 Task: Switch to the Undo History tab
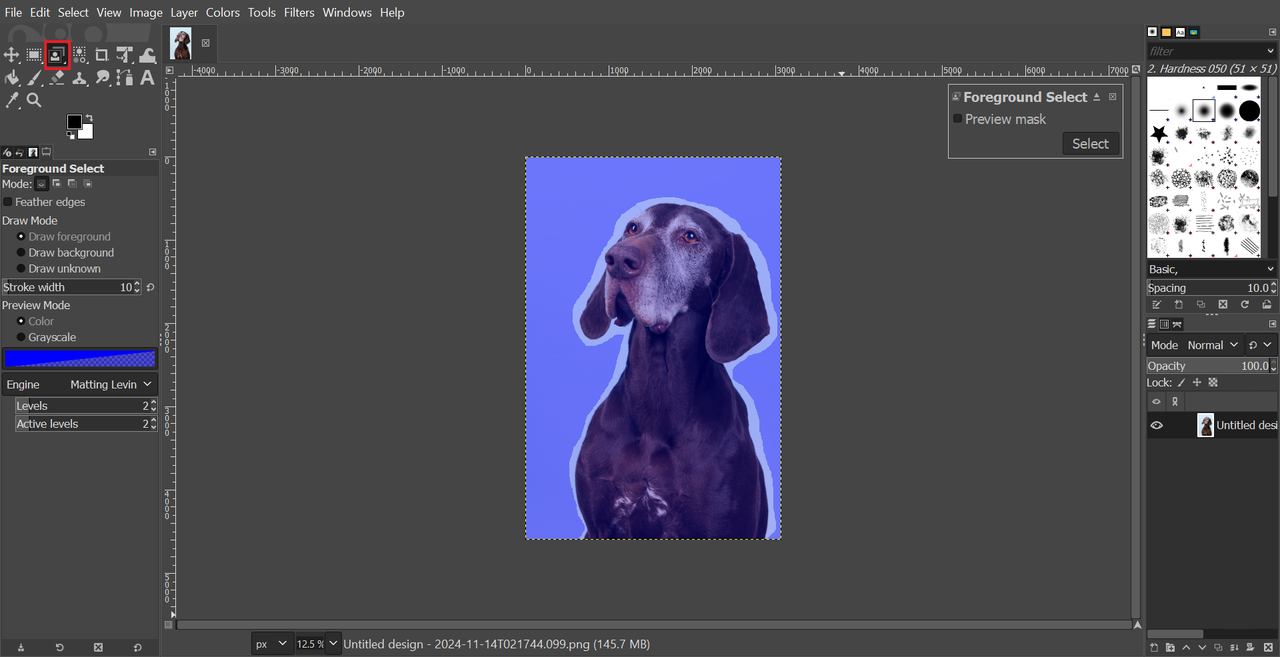(20, 152)
